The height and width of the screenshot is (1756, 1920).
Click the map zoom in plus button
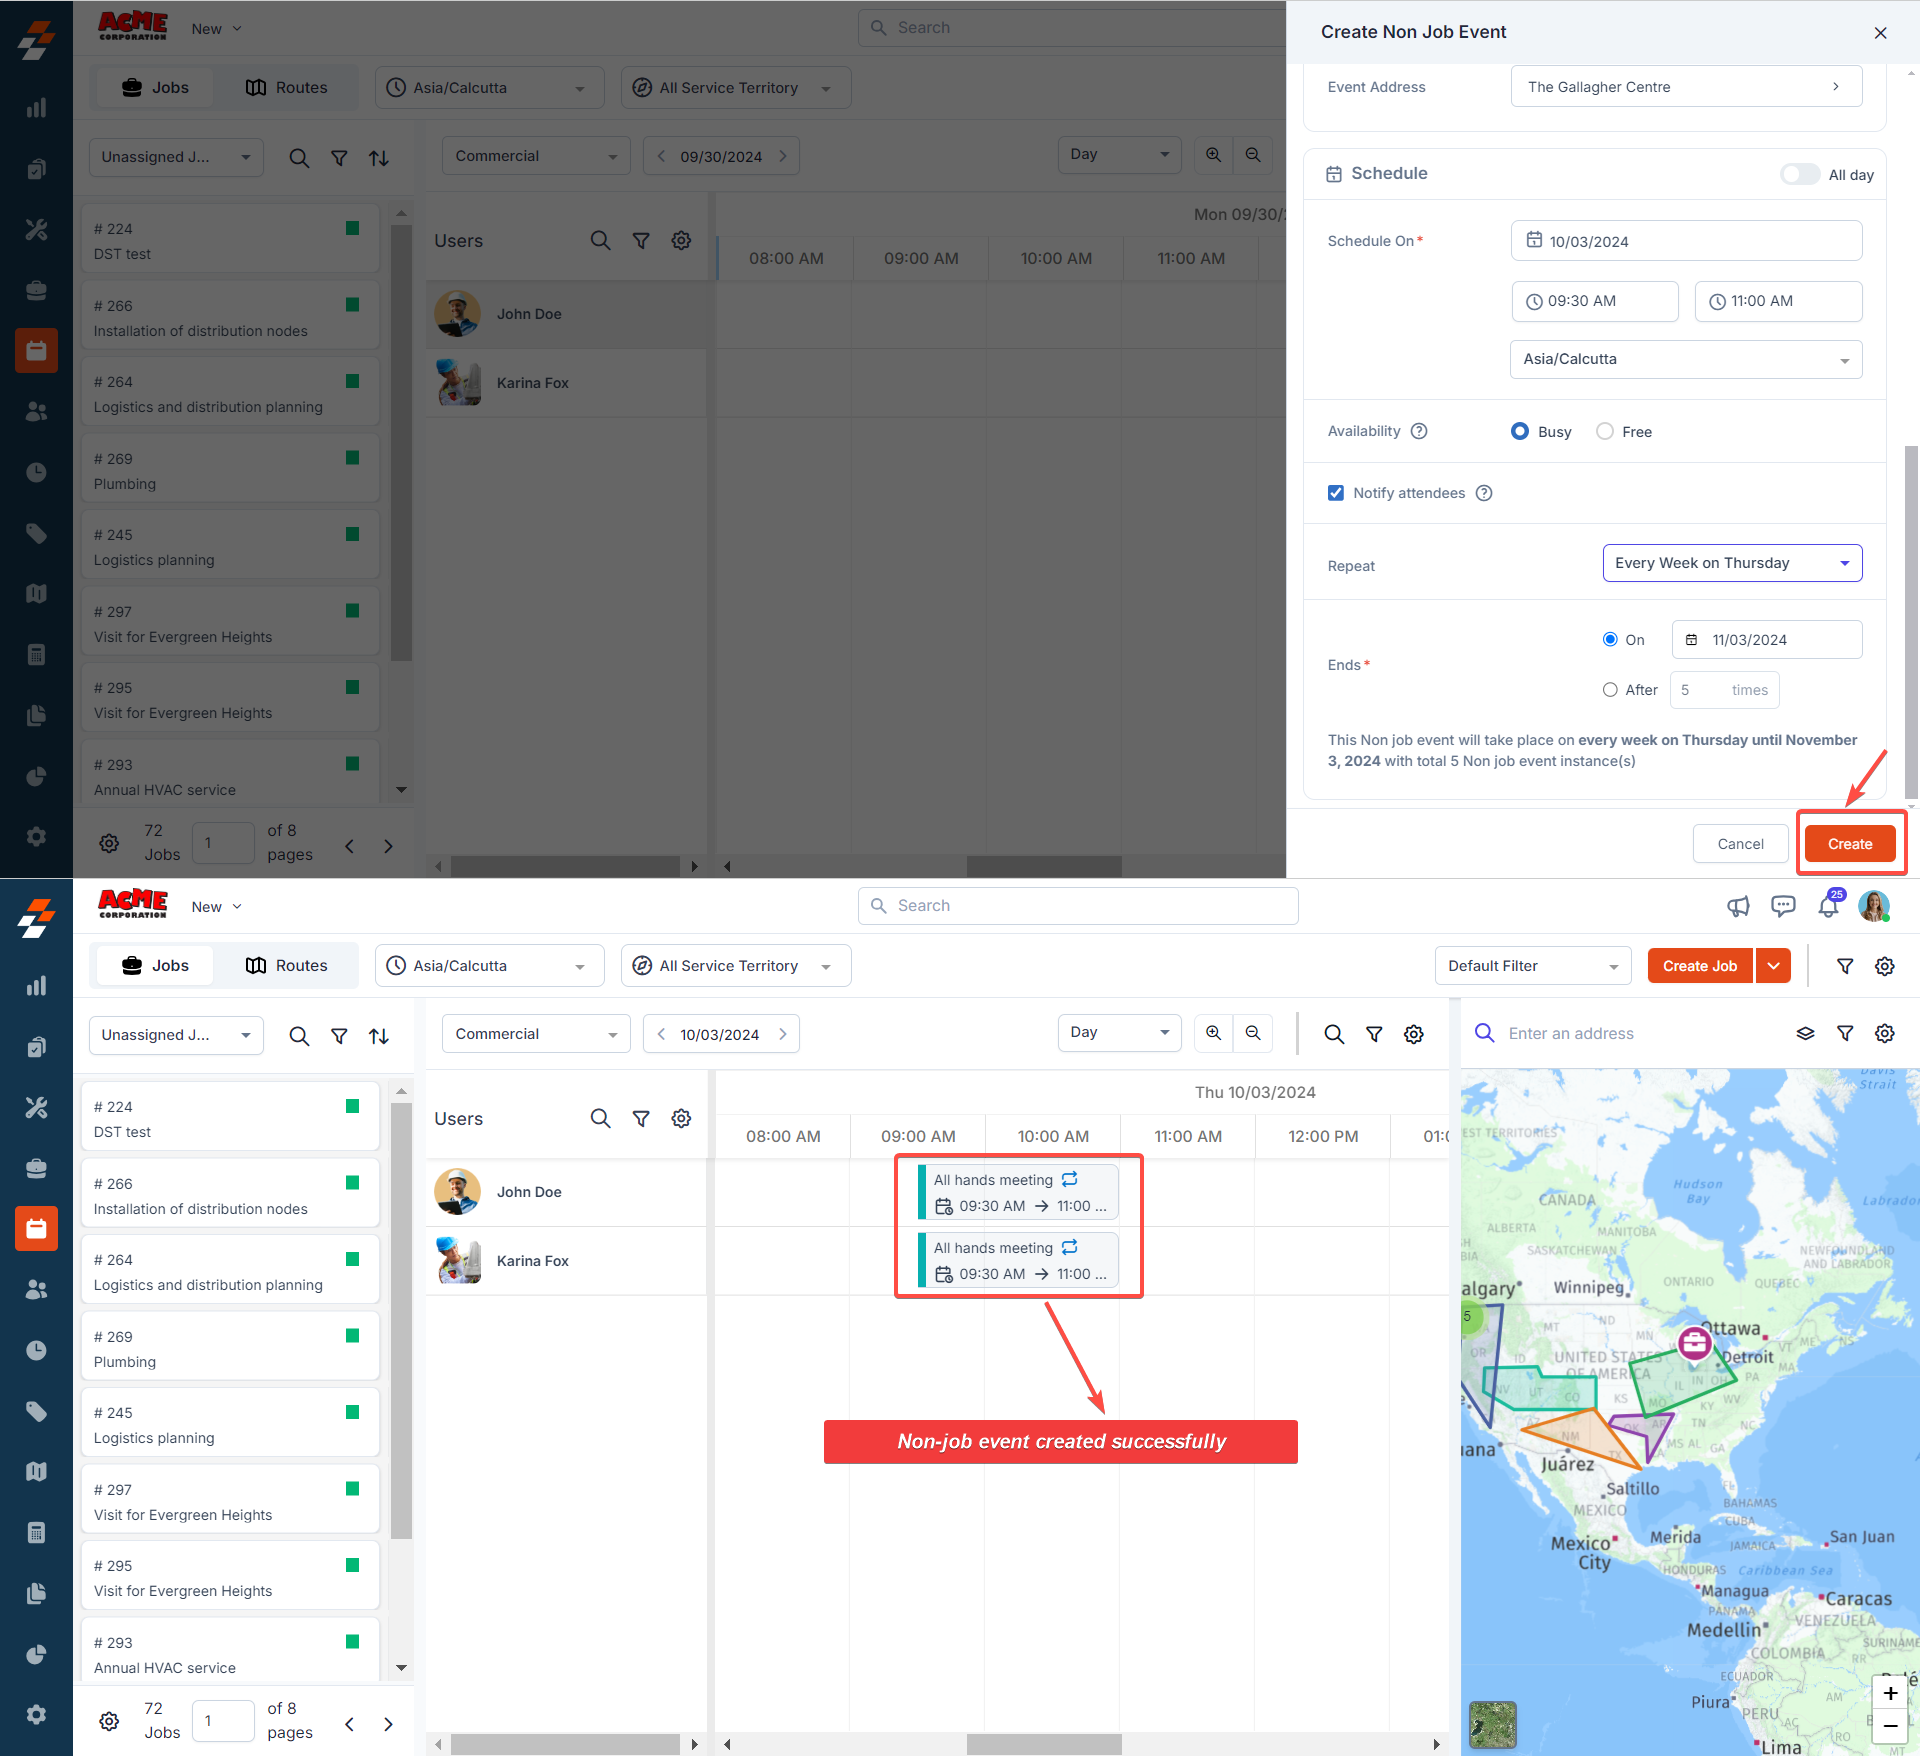click(1890, 1693)
